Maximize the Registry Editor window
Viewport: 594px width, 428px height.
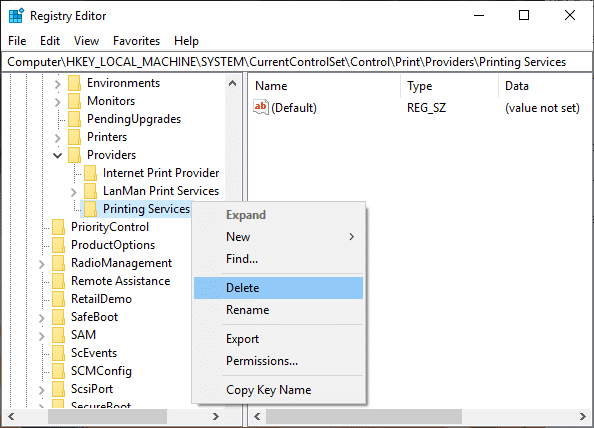(524, 16)
